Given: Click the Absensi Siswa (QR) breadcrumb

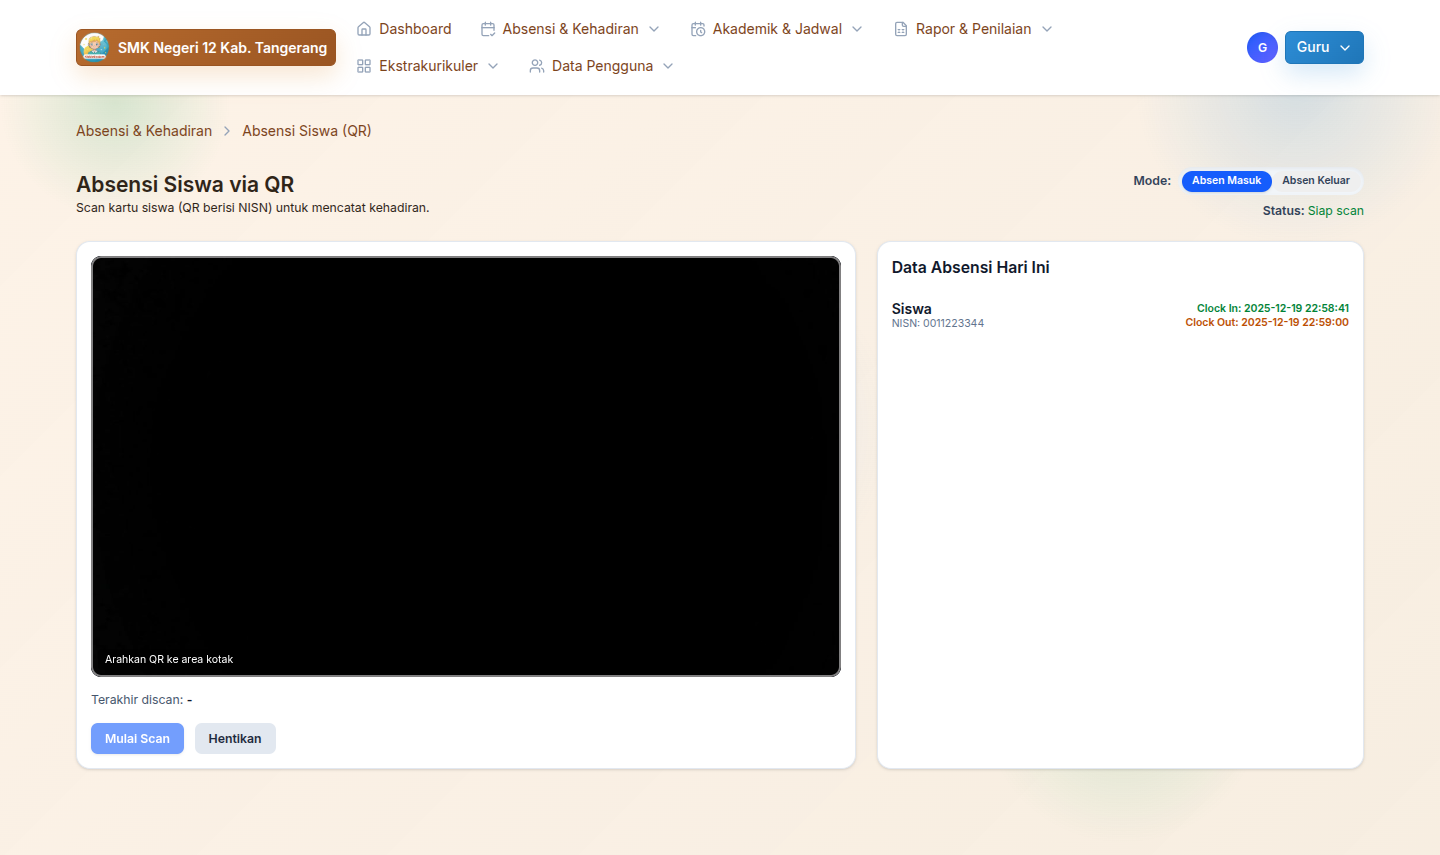Looking at the screenshot, I should 307,131.
